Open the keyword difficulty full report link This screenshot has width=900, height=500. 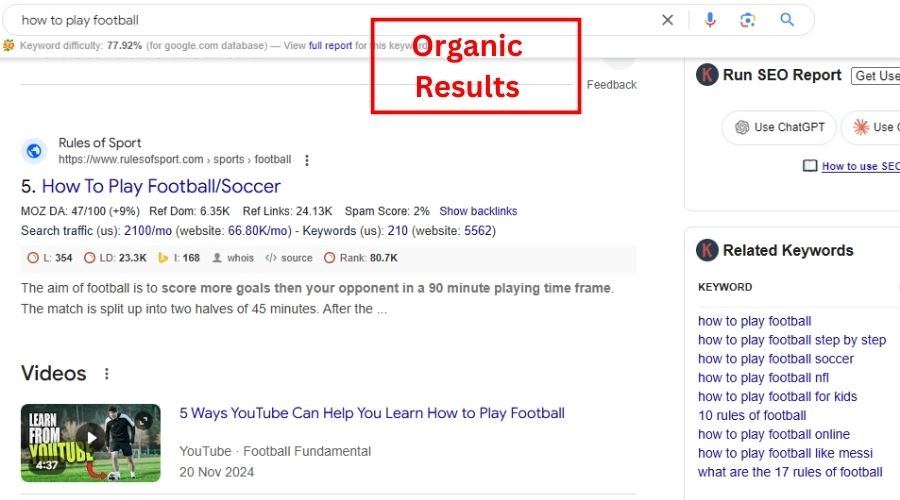[x=330, y=46]
